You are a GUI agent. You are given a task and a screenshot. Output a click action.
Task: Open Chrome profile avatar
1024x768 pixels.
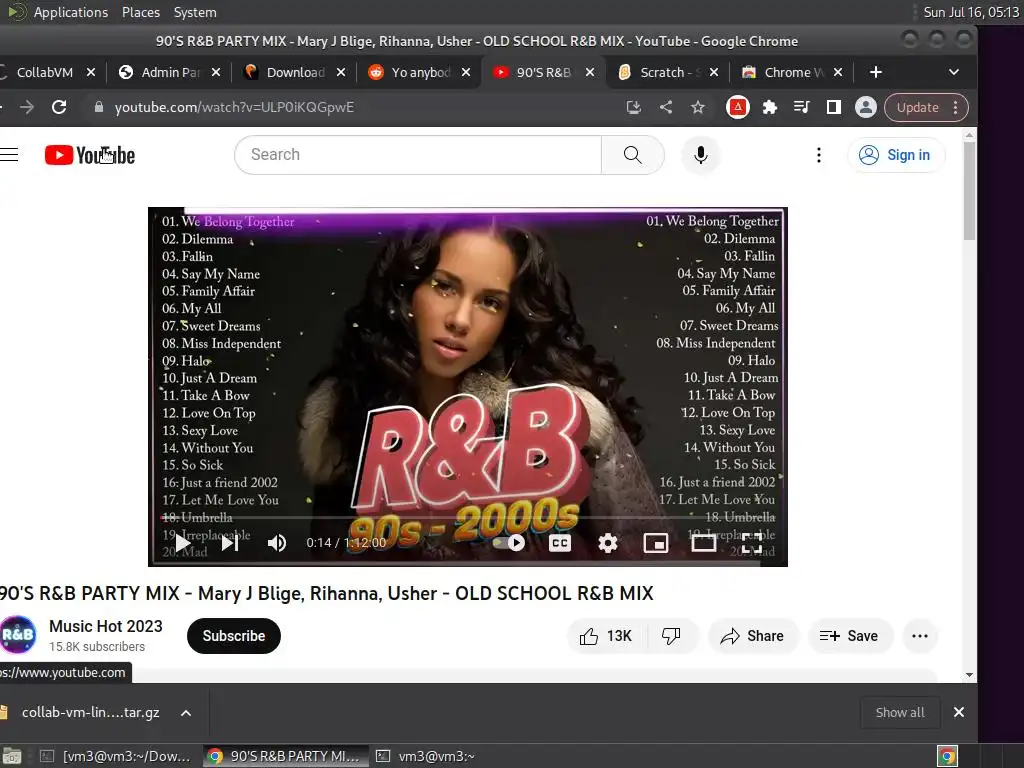(x=865, y=107)
